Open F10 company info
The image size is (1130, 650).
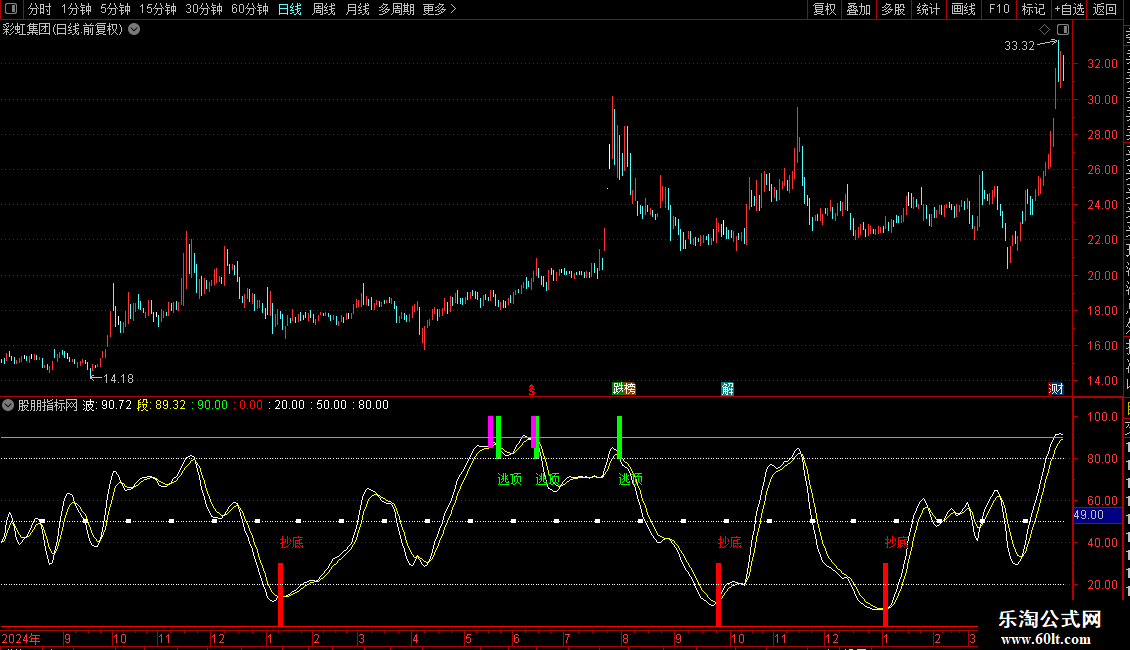point(999,9)
